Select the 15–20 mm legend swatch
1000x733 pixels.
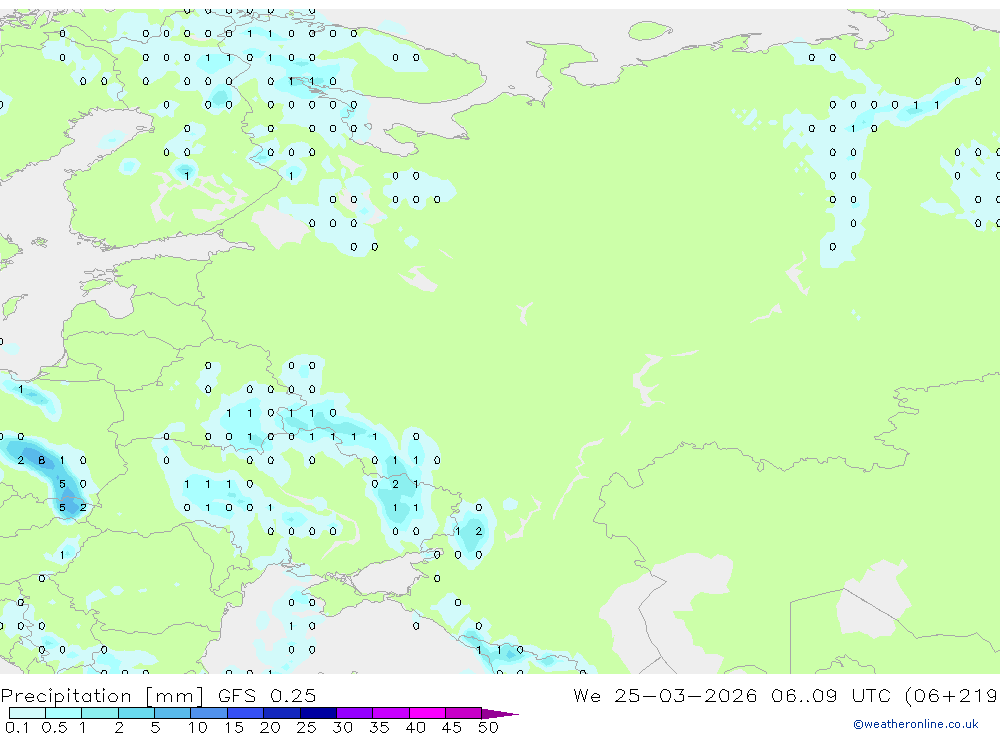point(246,713)
